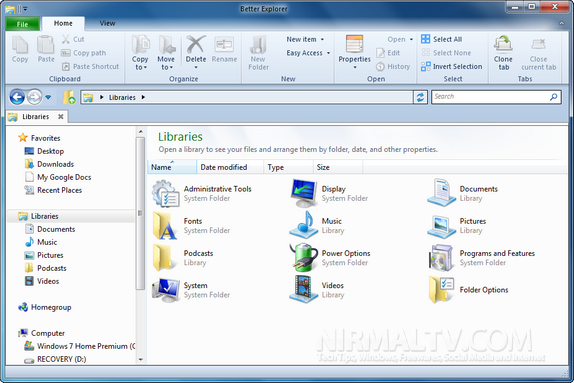Select the Fonts folder icon

pos(165,226)
